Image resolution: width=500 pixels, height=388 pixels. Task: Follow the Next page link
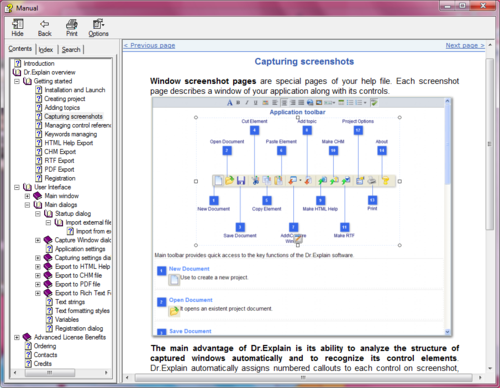coord(465,45)
